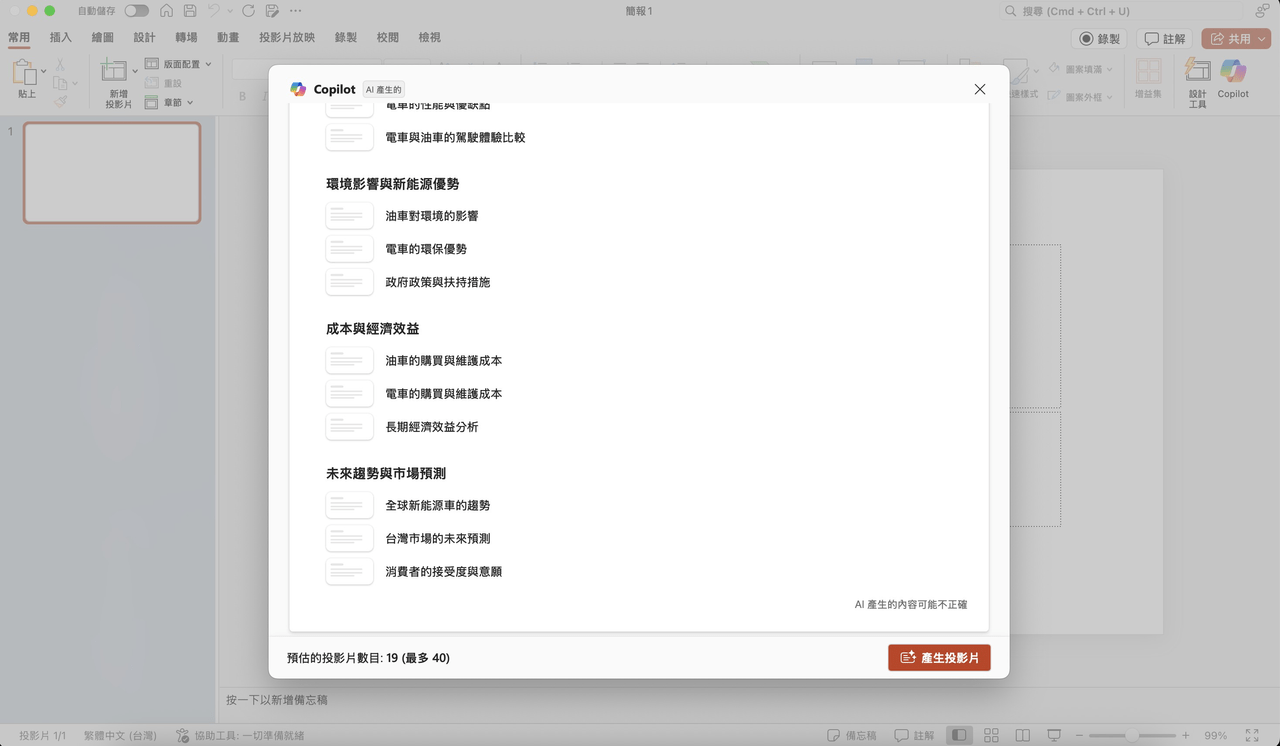Click the Reset slide (重設) icon
This screenshot has width=1280, height=746.
point(152,83)
